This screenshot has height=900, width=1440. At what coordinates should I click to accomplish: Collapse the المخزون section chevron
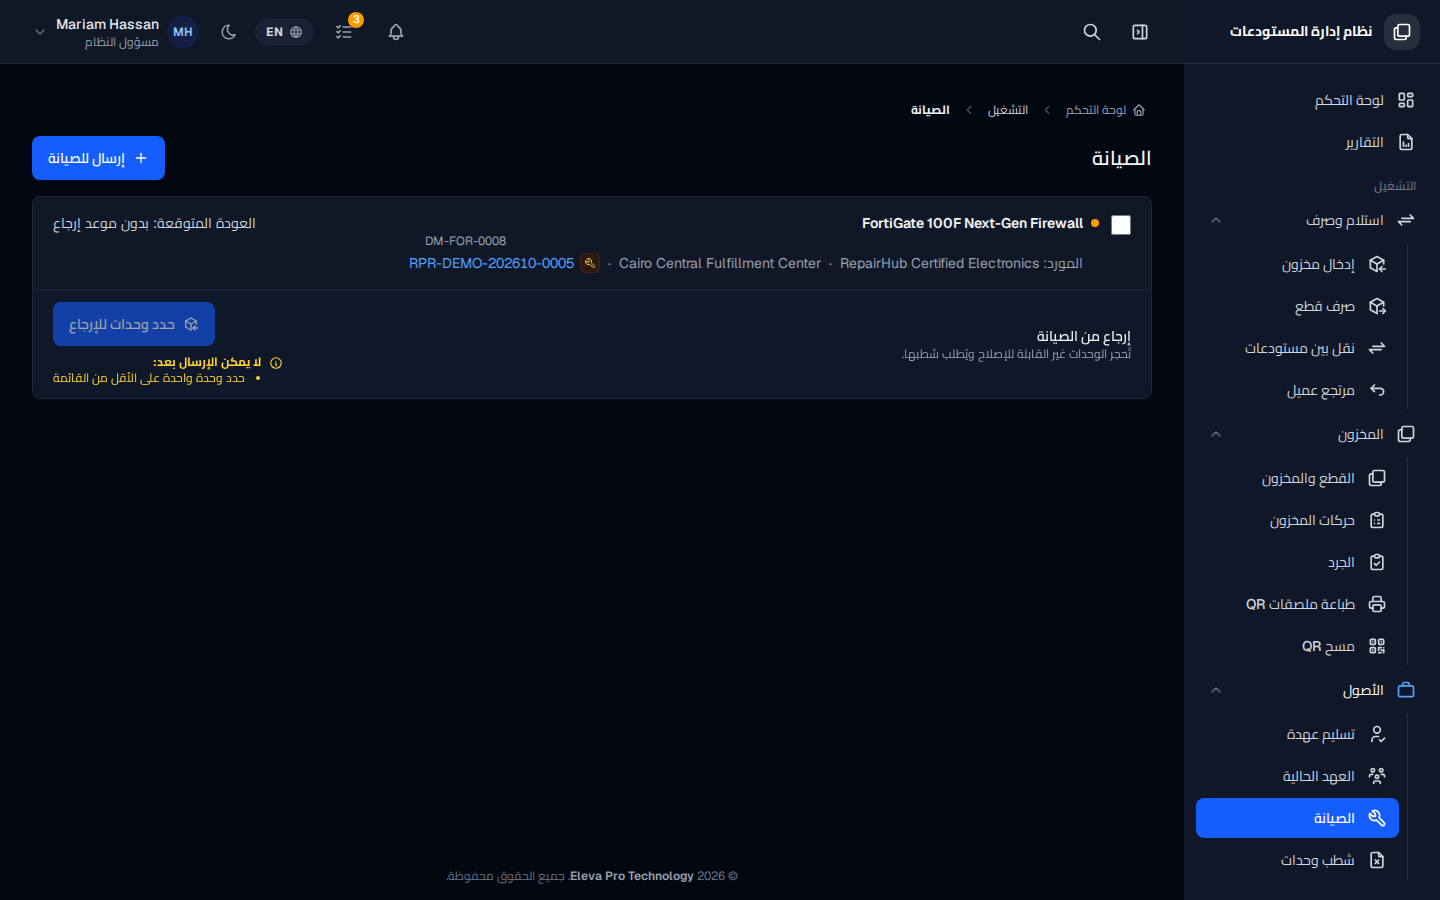pyautogui.click(x=1216, y=434)
